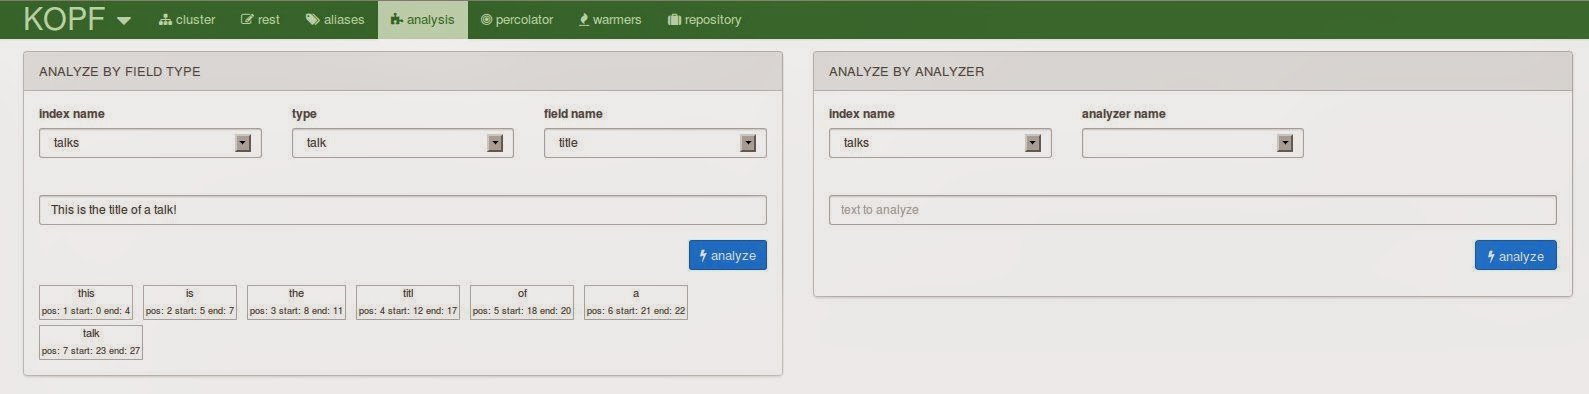This screenshot has height=394, width=1589.
Task: Expand the field name dropdown showing title
Action: [x=655, y=143]
